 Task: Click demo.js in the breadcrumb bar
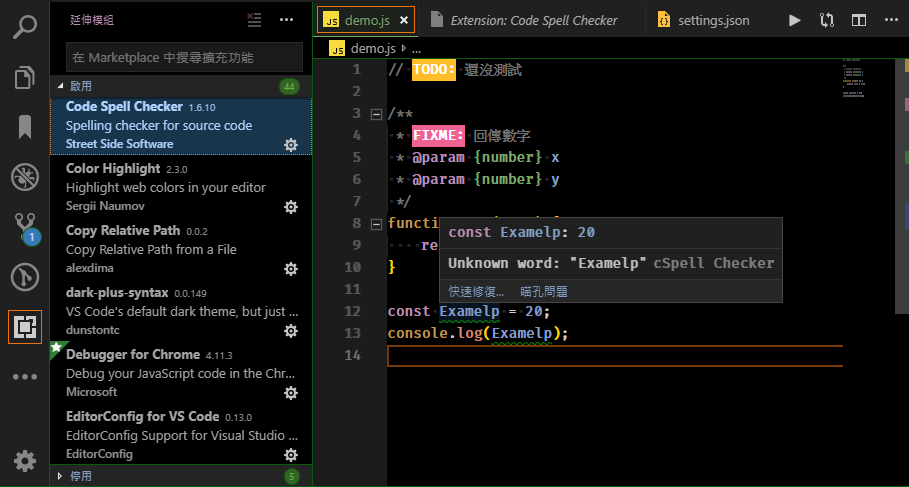pos(373,49)
